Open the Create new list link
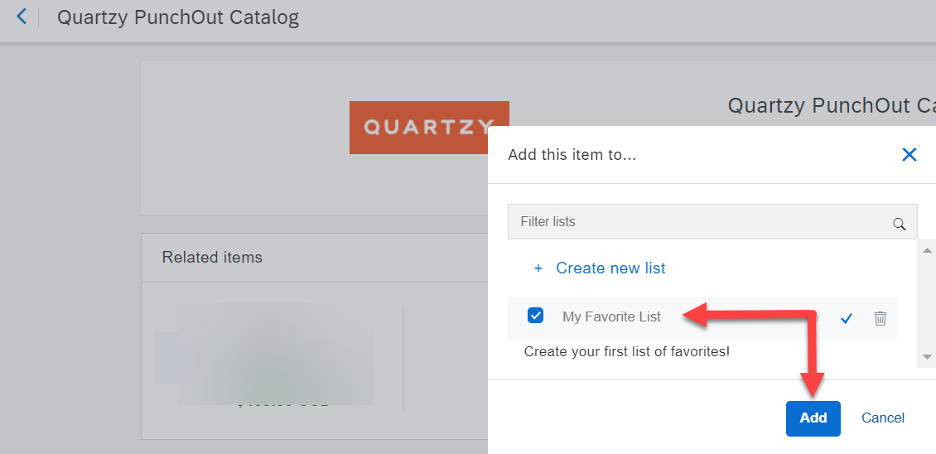 pyautogui.click(x=610, y=268)
